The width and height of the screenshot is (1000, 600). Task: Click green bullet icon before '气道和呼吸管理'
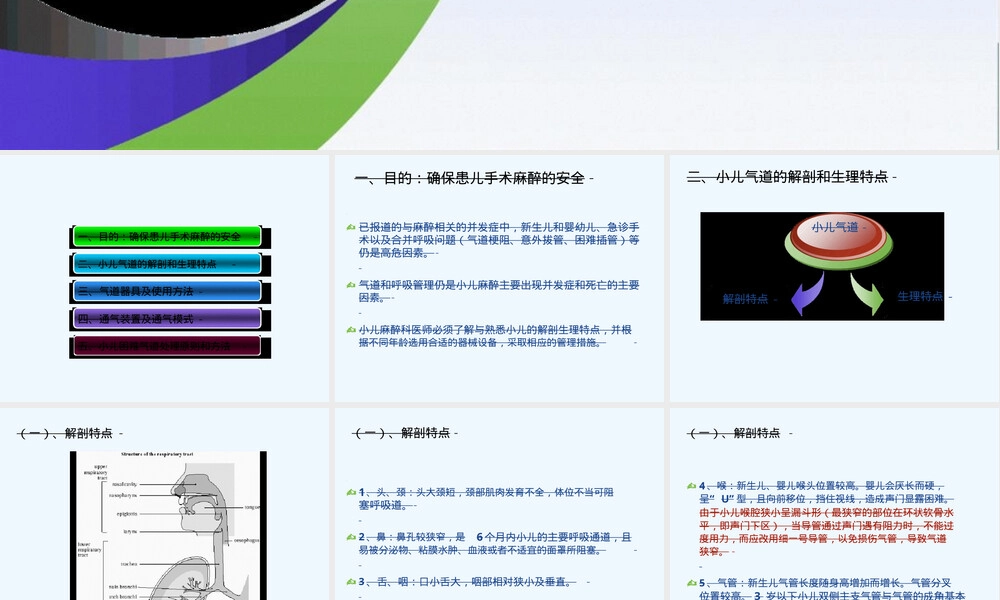[x=351, y=285]
